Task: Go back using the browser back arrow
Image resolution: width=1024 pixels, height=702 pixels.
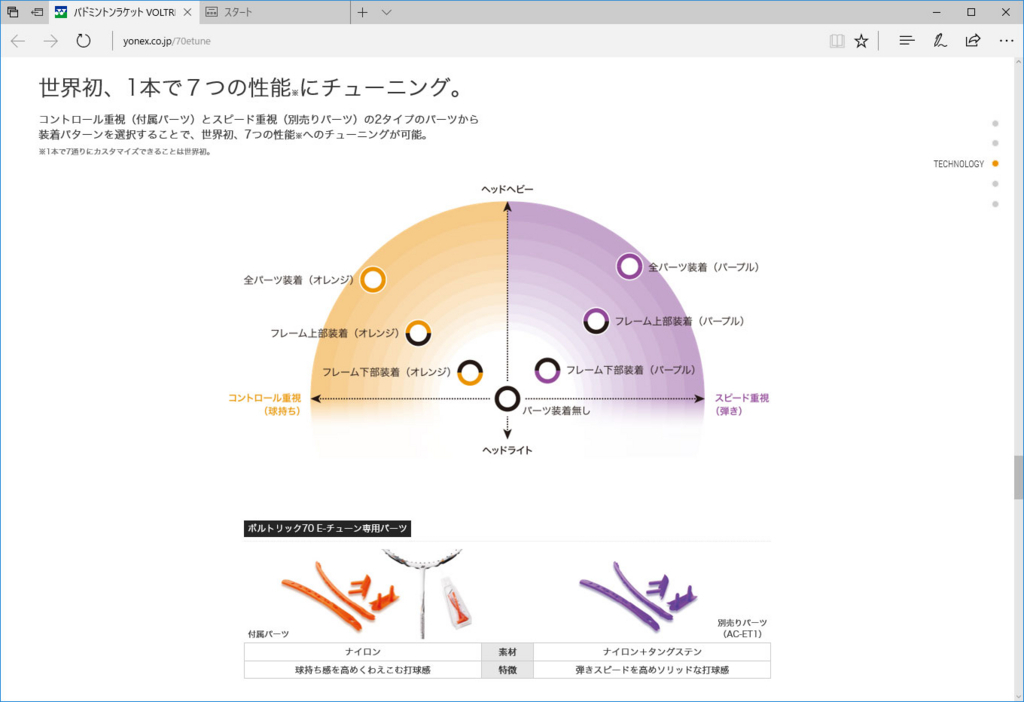Action: 18,41
